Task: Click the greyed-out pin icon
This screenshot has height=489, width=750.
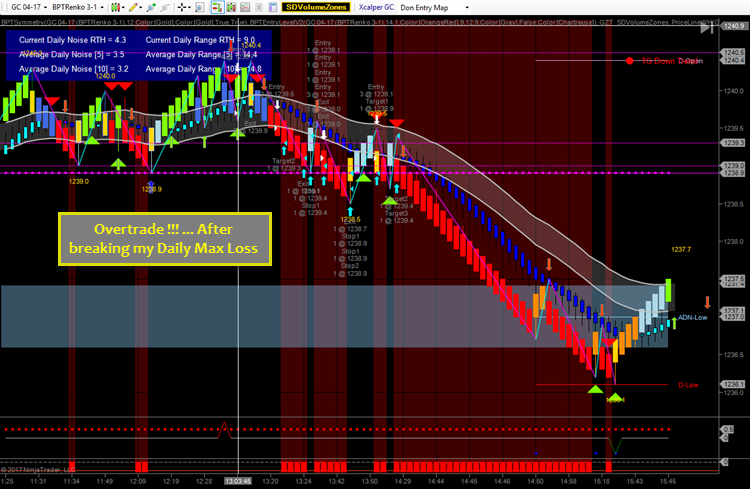Action: tap(165, 7)
